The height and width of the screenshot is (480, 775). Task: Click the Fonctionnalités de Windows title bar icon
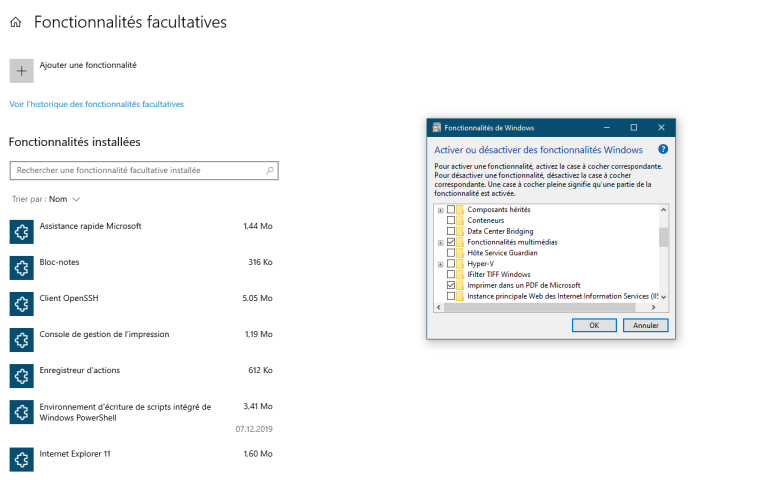(x=436, y=128)
